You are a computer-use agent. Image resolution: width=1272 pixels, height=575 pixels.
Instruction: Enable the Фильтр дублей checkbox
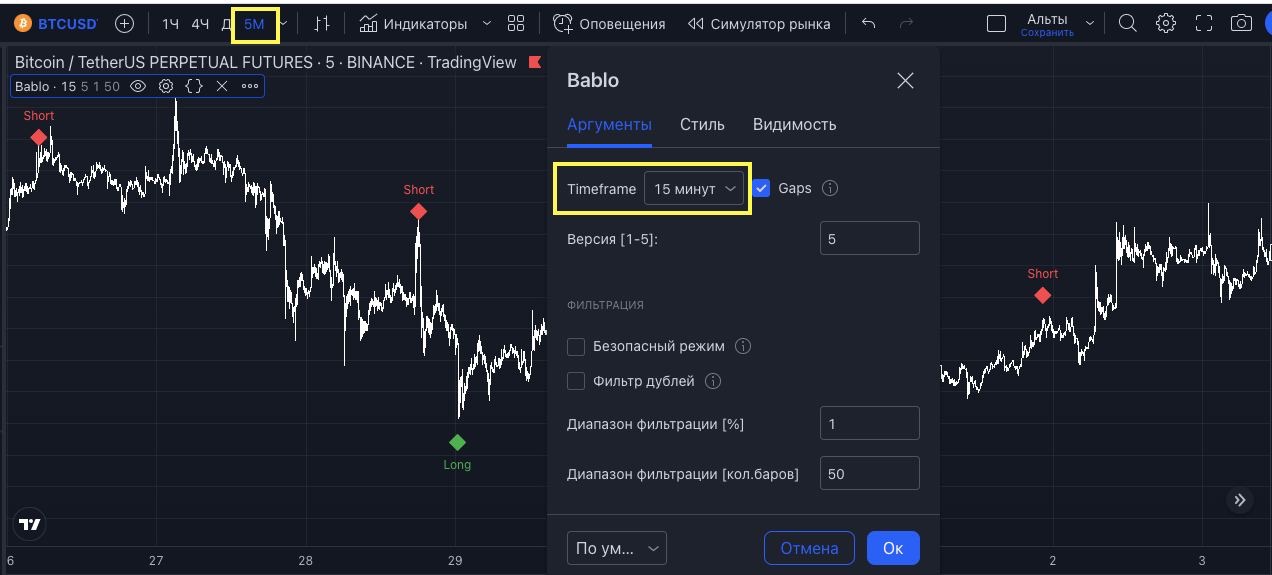576,381
